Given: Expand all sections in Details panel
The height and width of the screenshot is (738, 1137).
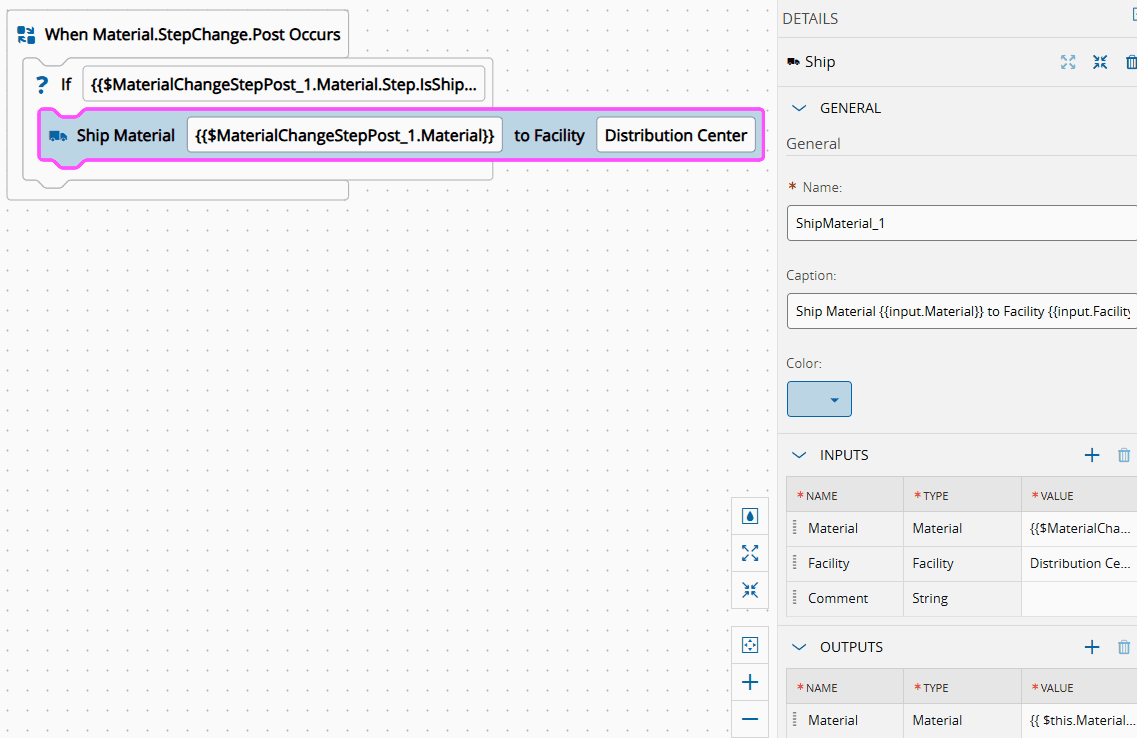Looking at the screenshot, I should [x=1068, y=62].
